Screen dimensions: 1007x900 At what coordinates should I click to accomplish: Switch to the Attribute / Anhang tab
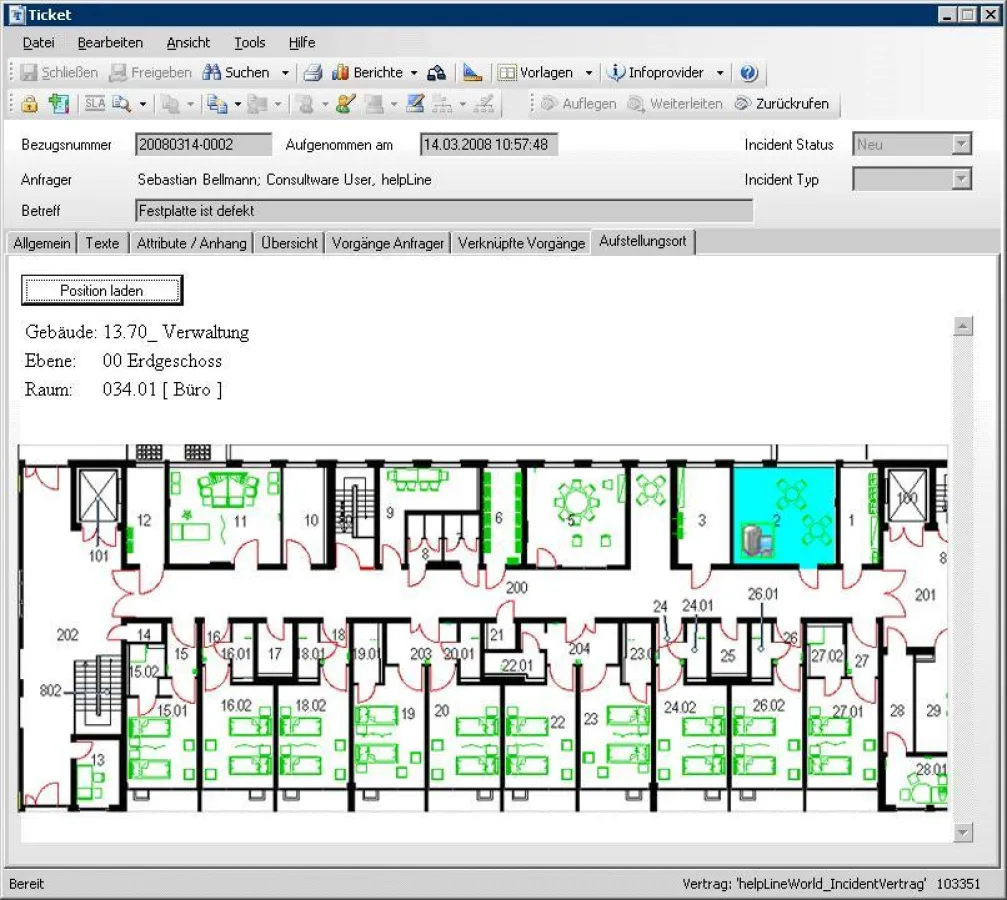[x=191, y=243]
